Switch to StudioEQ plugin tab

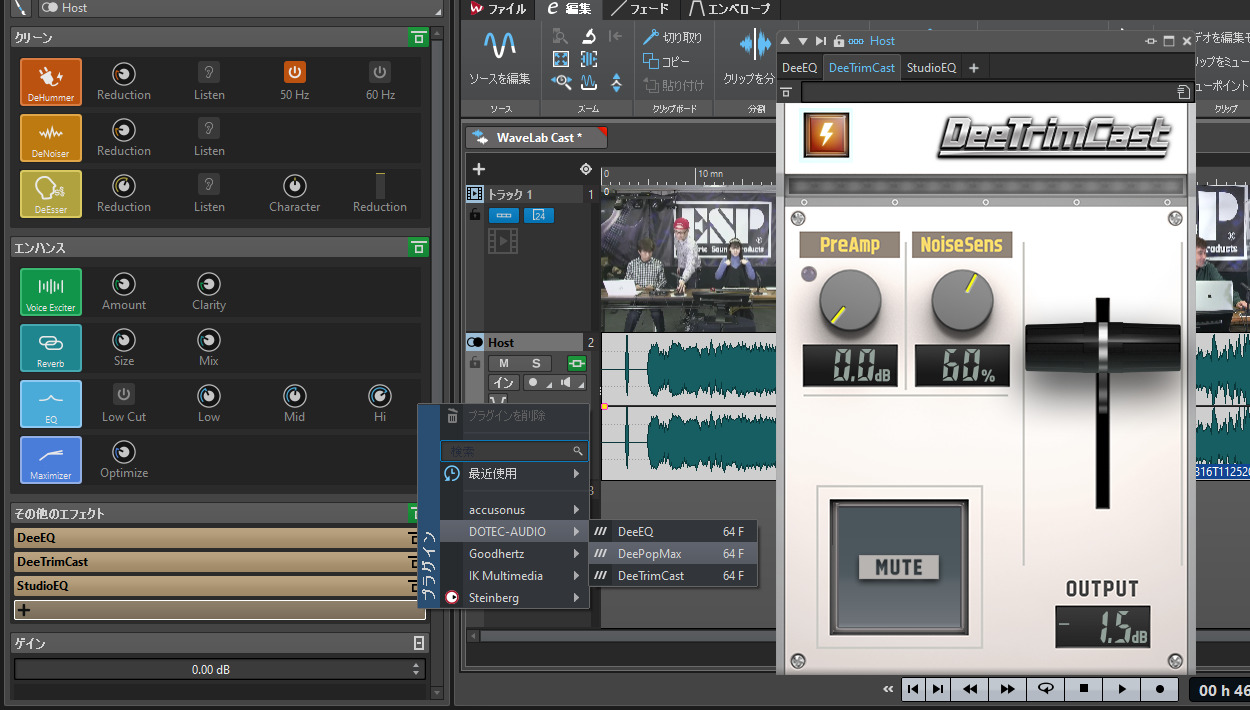(931, 68)
